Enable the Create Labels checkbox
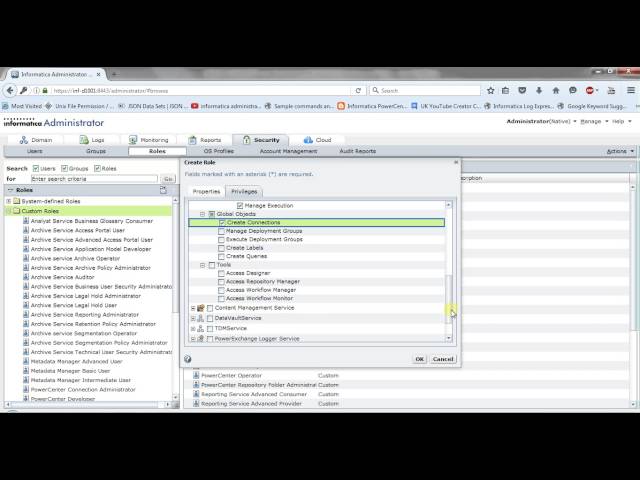Image resolution: width=640 pixels, height=480 pixels. point(221,248)
